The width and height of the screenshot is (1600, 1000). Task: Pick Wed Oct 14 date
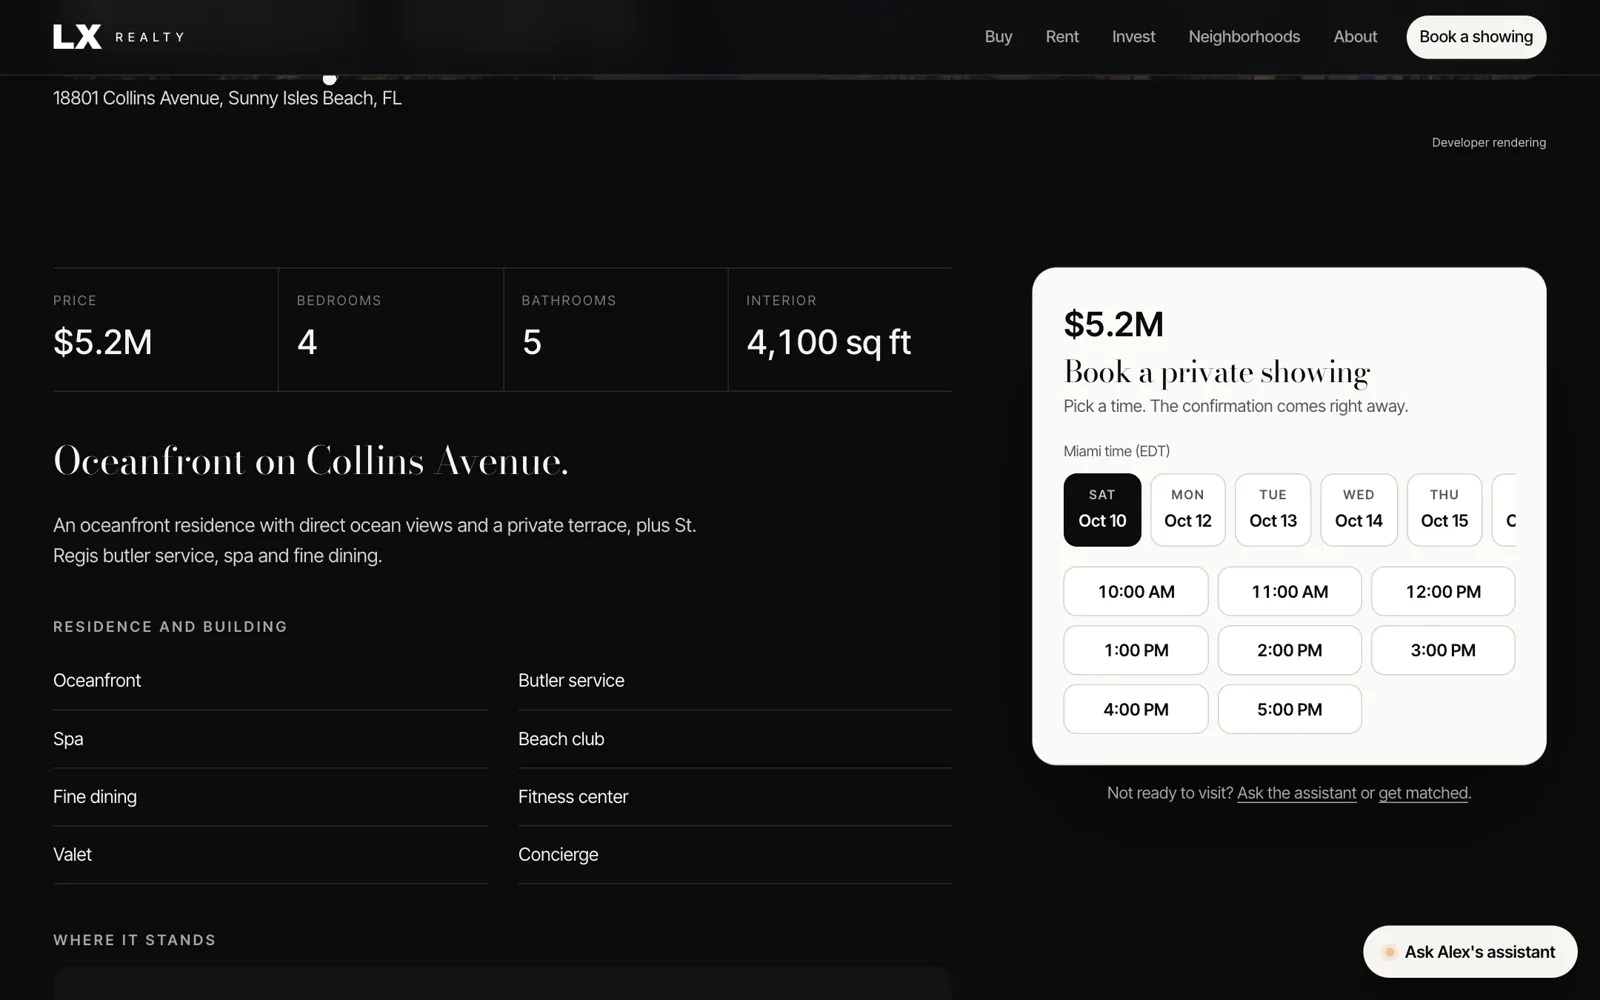1359,510
